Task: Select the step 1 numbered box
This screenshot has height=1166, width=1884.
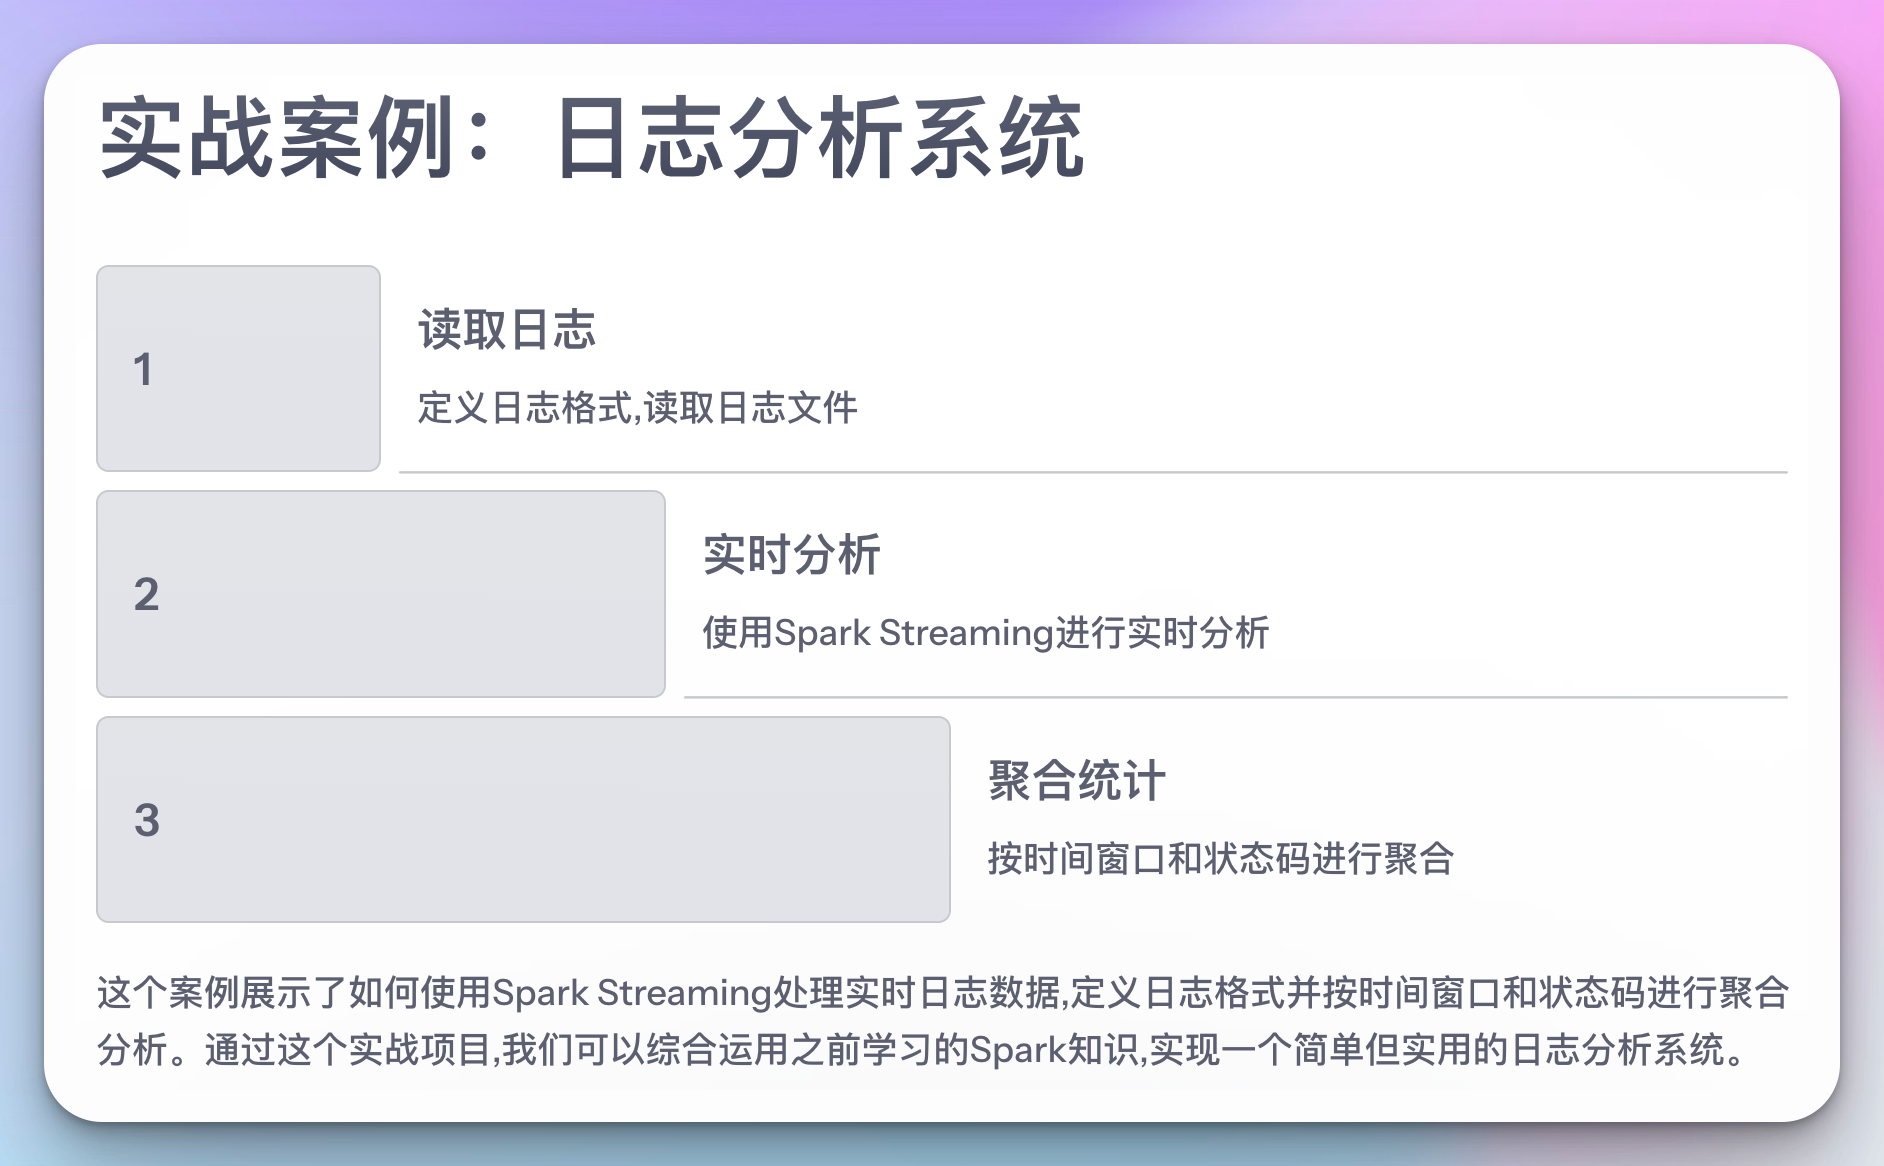Action: 238,368
